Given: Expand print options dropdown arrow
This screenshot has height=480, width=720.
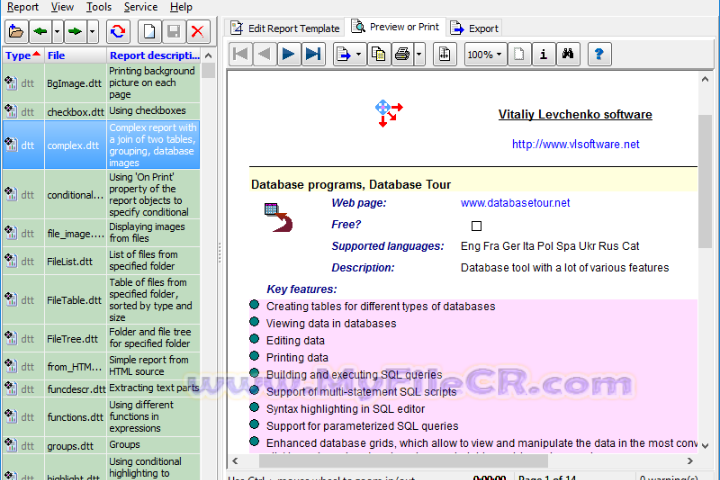Looking at the screenshot, I should point(419,54).
